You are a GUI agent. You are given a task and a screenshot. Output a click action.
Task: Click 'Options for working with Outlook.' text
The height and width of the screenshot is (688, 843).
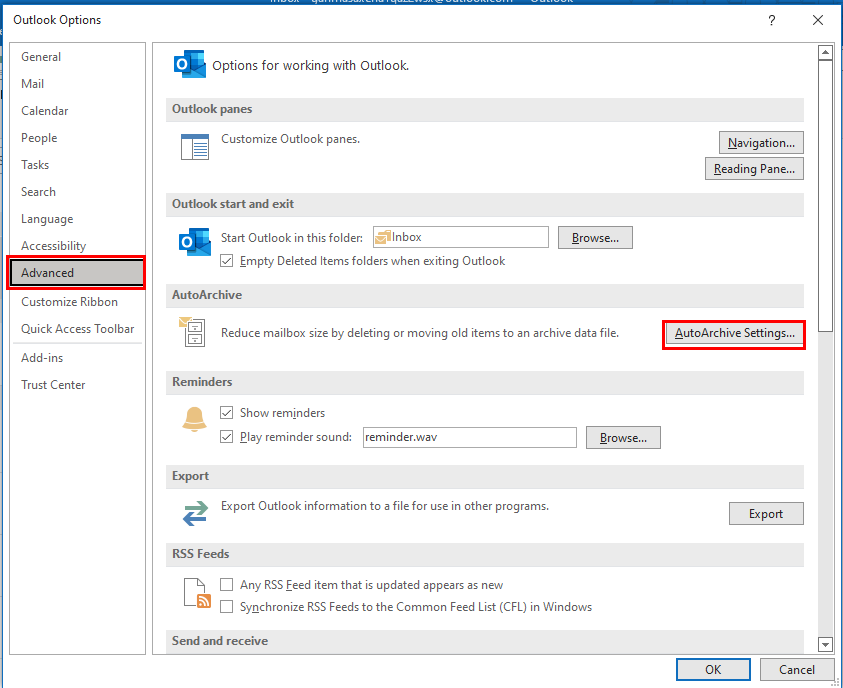310,66
